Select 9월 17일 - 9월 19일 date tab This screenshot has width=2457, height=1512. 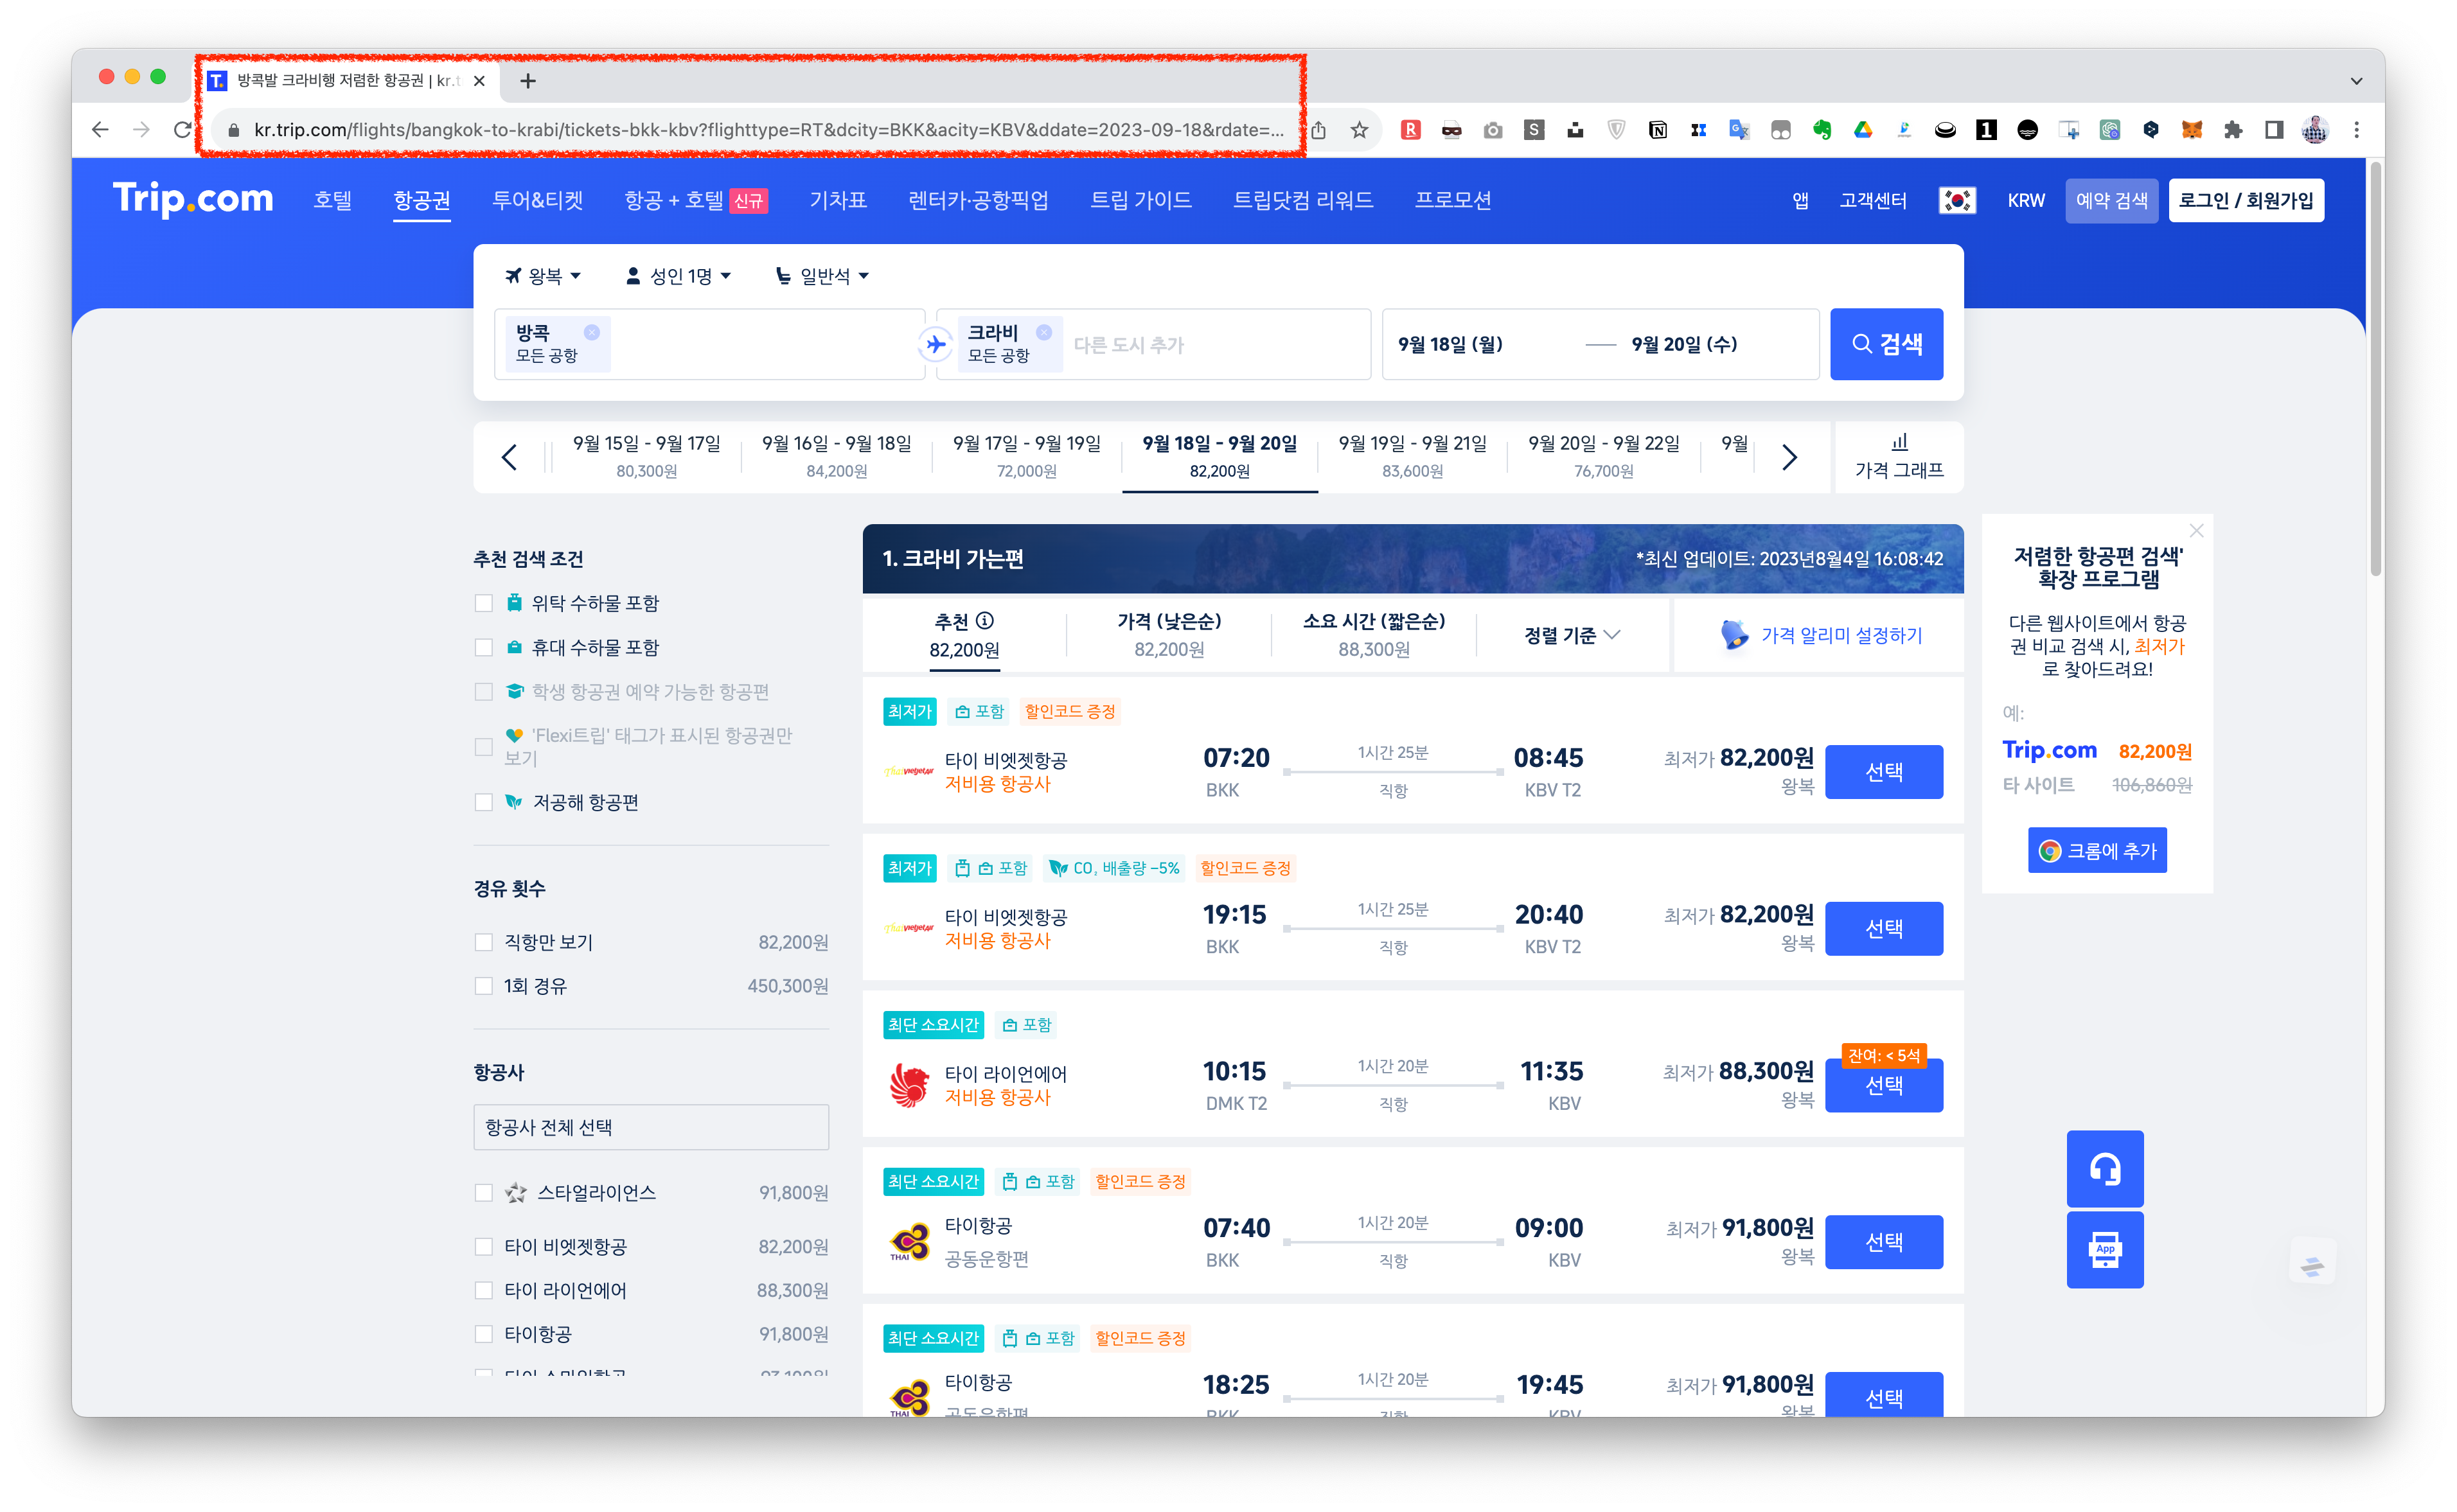click(x=1027, y=457)
